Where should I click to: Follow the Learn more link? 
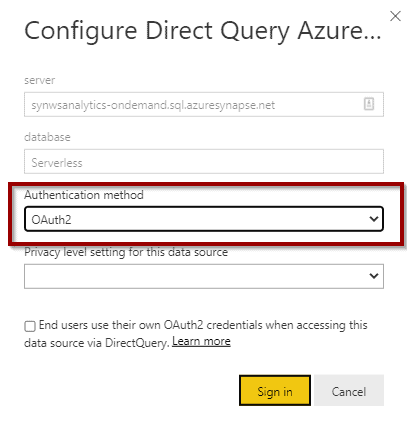(x=201, y=342)
